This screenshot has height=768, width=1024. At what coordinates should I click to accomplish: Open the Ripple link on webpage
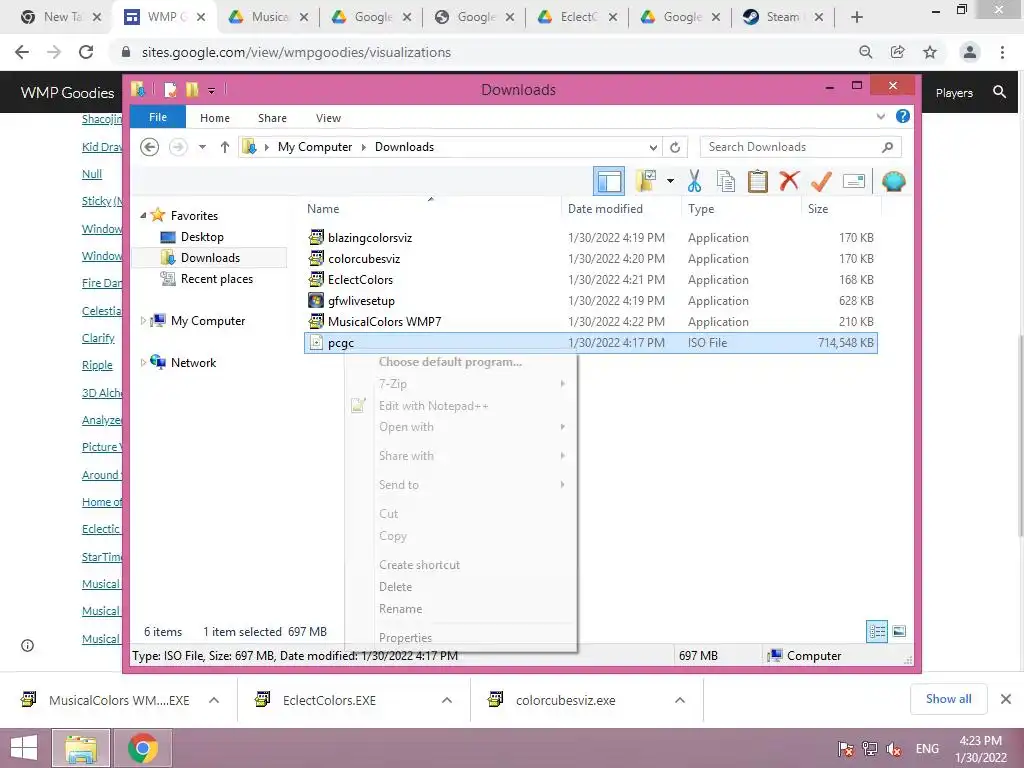[x=97, y=365]
